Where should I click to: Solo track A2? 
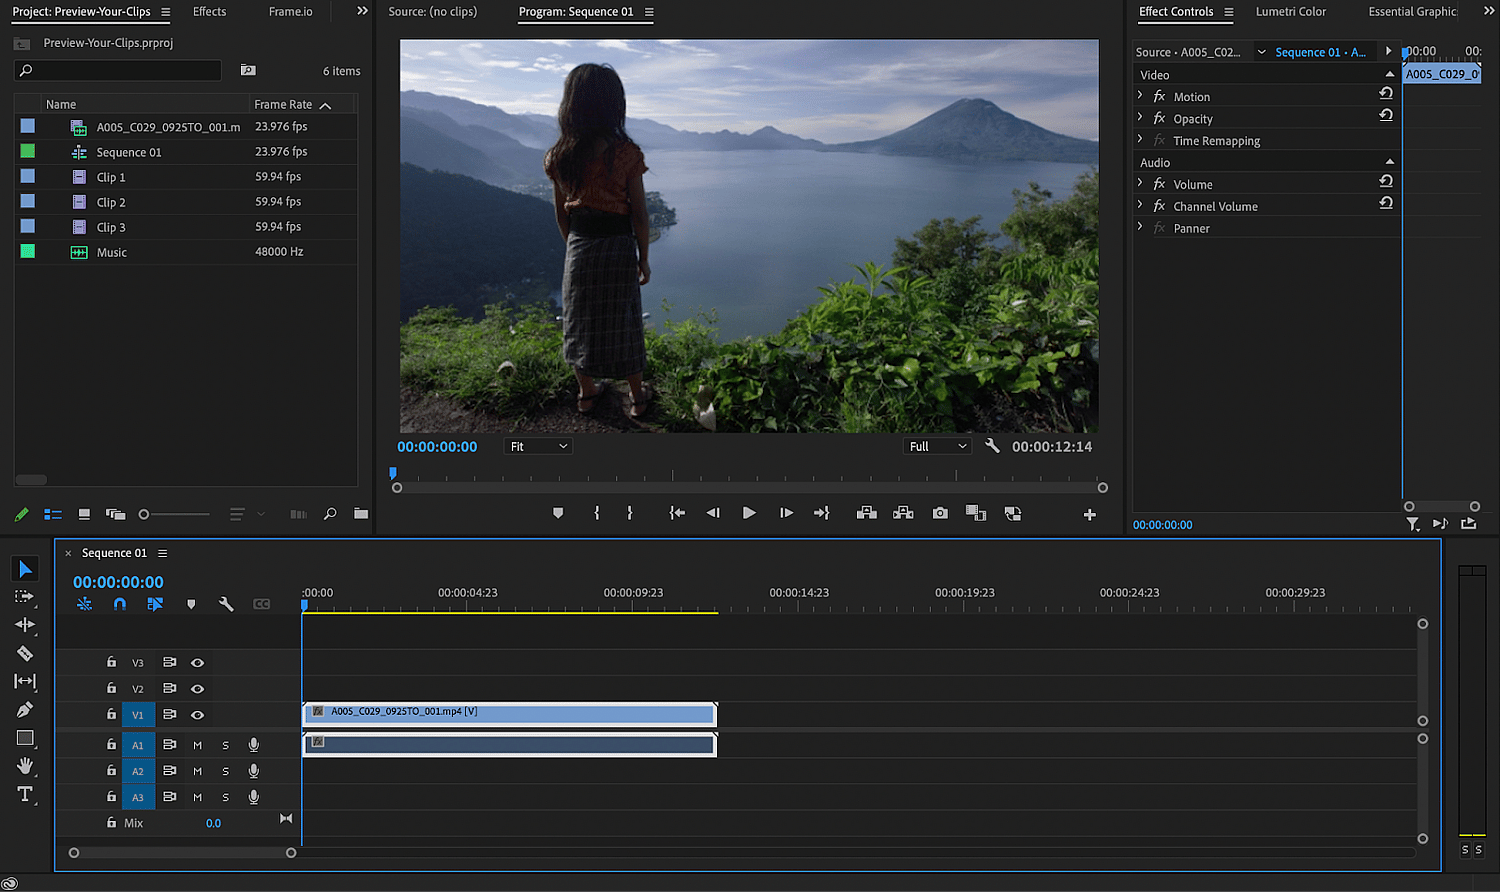pos(225,771)
